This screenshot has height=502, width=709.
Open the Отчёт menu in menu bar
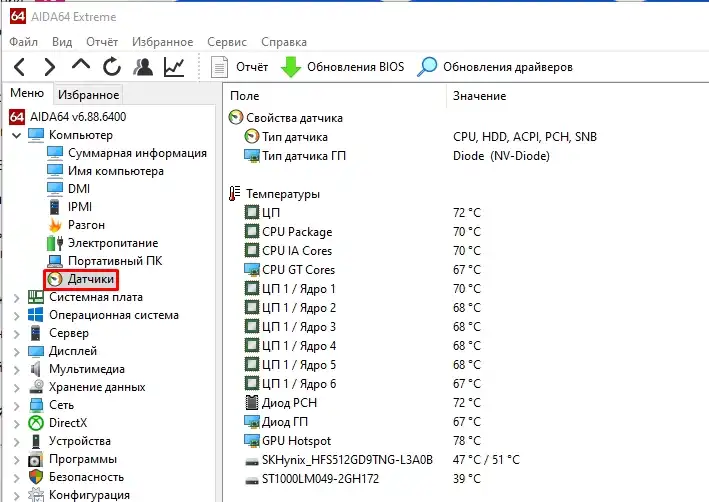(102, 42)
